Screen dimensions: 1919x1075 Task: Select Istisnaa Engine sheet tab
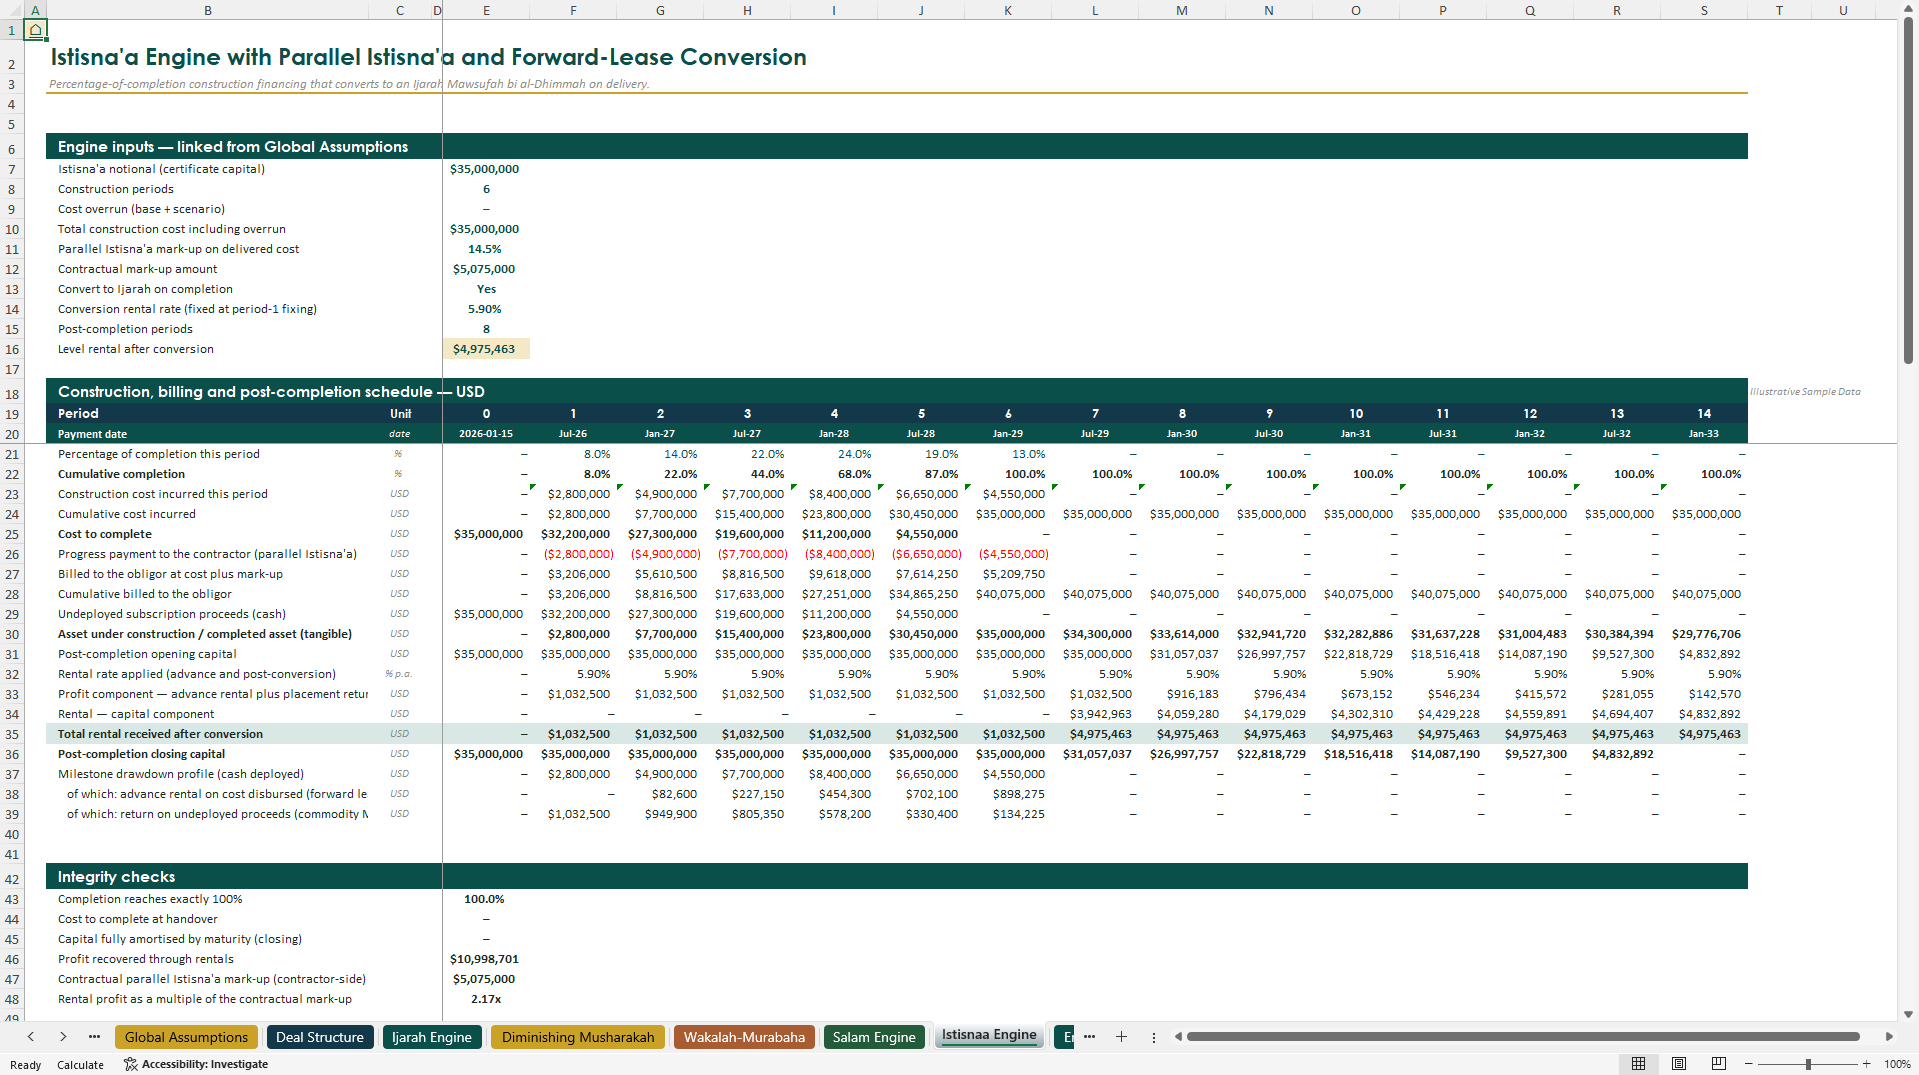[989, 1035]
